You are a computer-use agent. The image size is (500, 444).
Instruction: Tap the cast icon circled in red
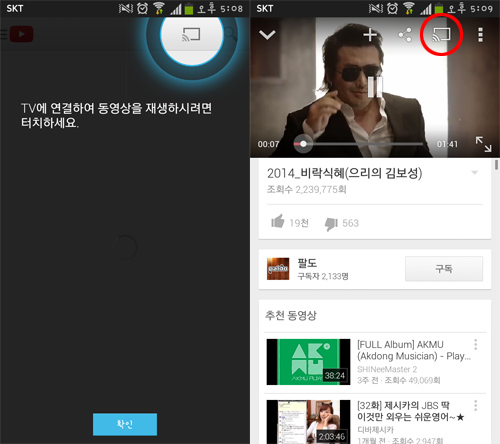[x=441, y=34]
